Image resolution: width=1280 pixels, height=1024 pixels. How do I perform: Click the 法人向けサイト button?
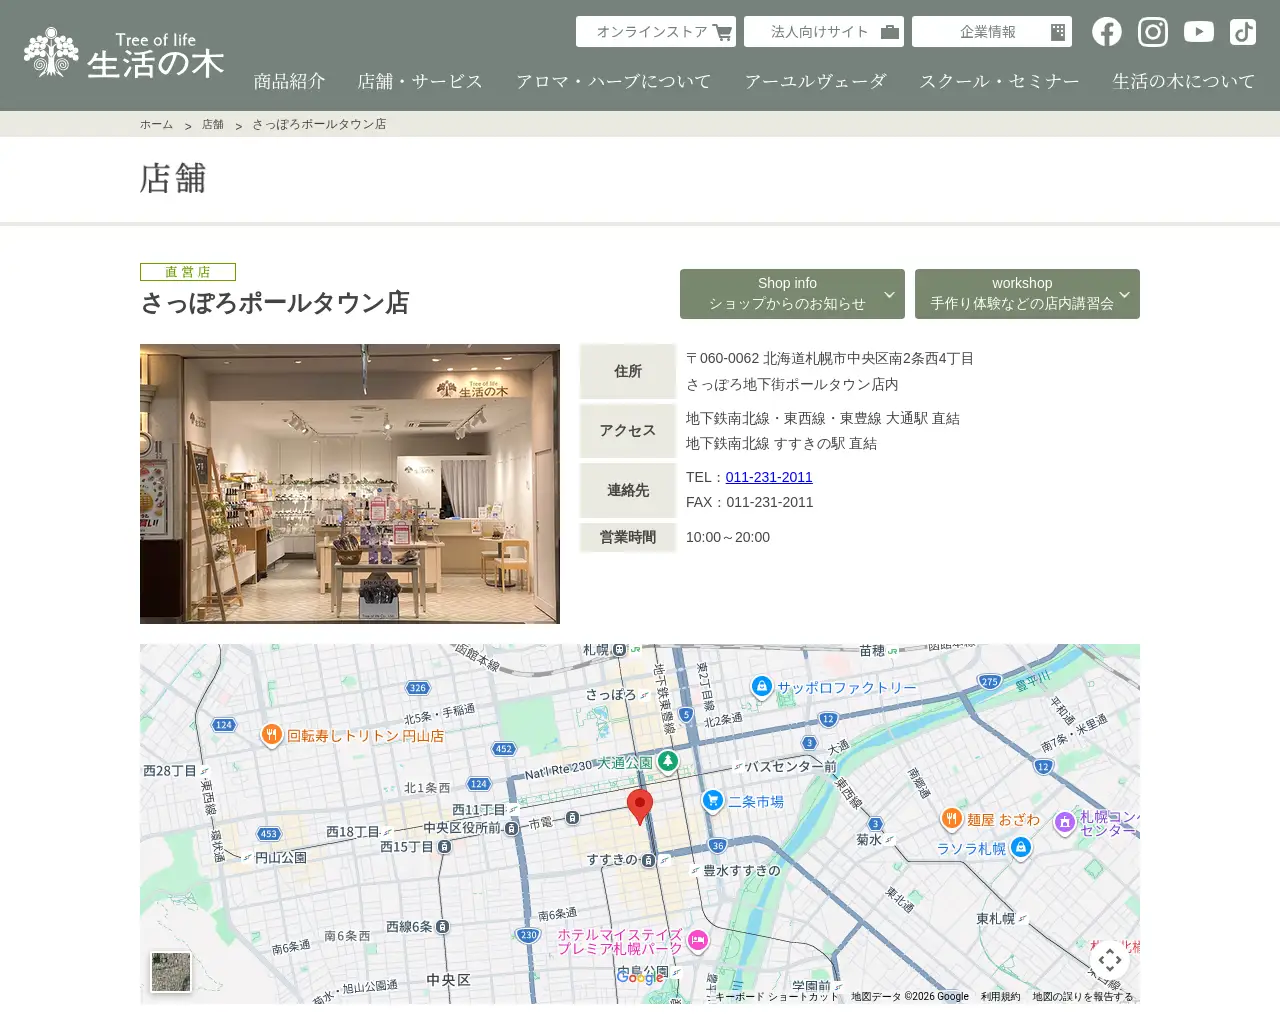[824, 32]
